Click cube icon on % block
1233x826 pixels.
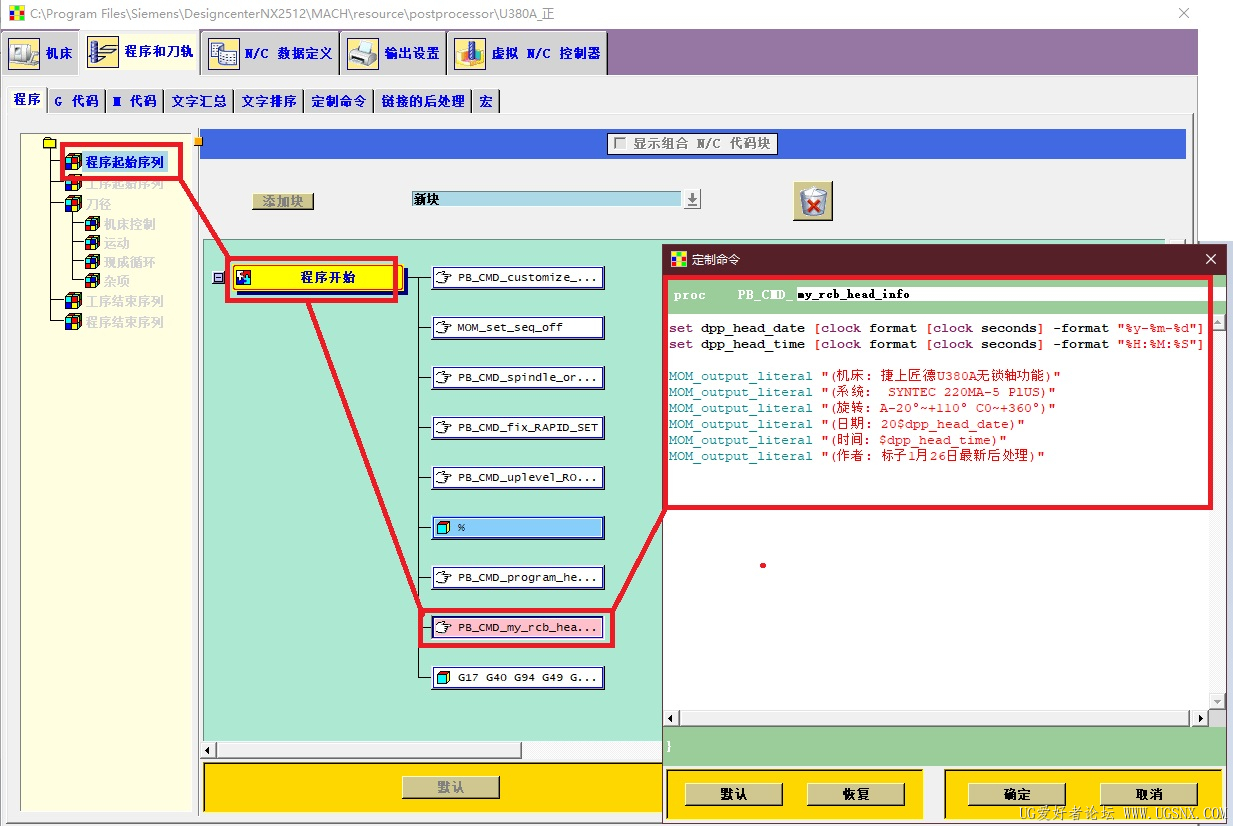pyautogui.click(x=443, y=527)
